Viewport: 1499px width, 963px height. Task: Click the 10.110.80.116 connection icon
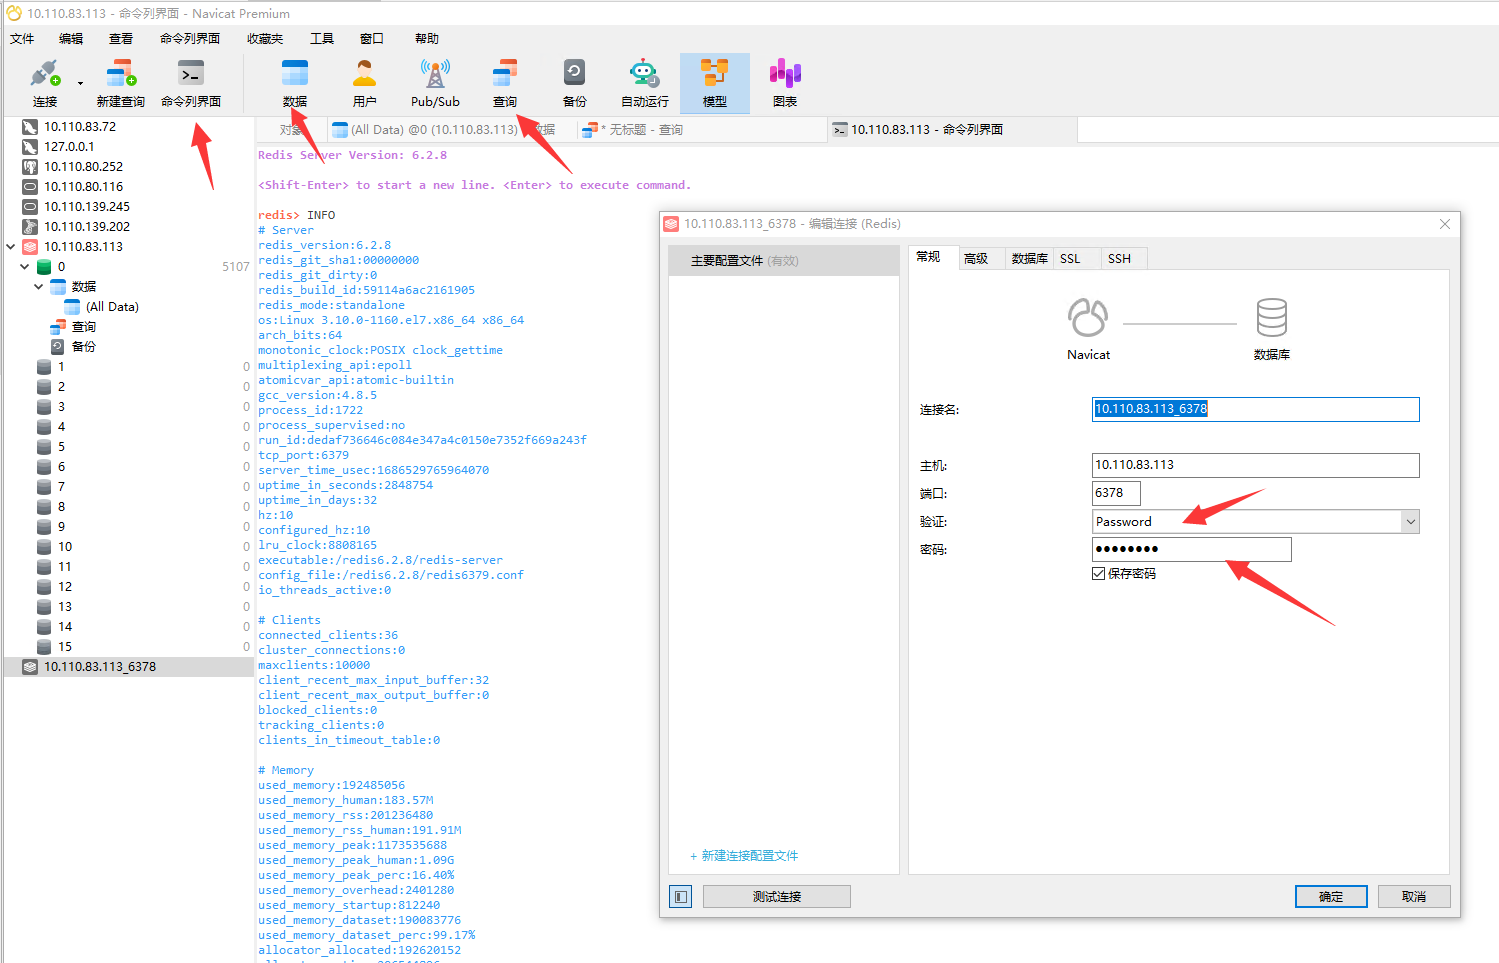click(30, 186)
